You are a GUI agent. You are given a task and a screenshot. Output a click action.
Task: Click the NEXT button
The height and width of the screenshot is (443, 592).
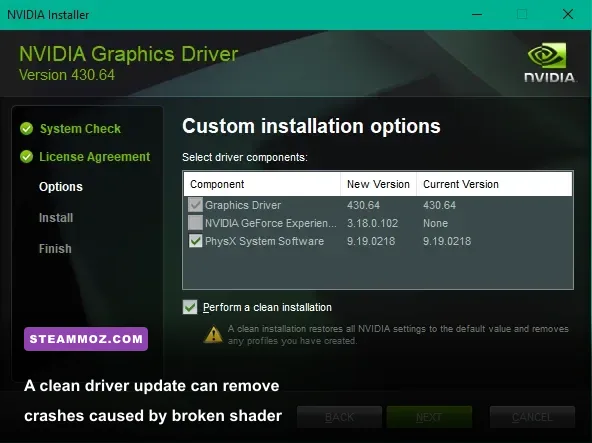click(x=429, y=417)
